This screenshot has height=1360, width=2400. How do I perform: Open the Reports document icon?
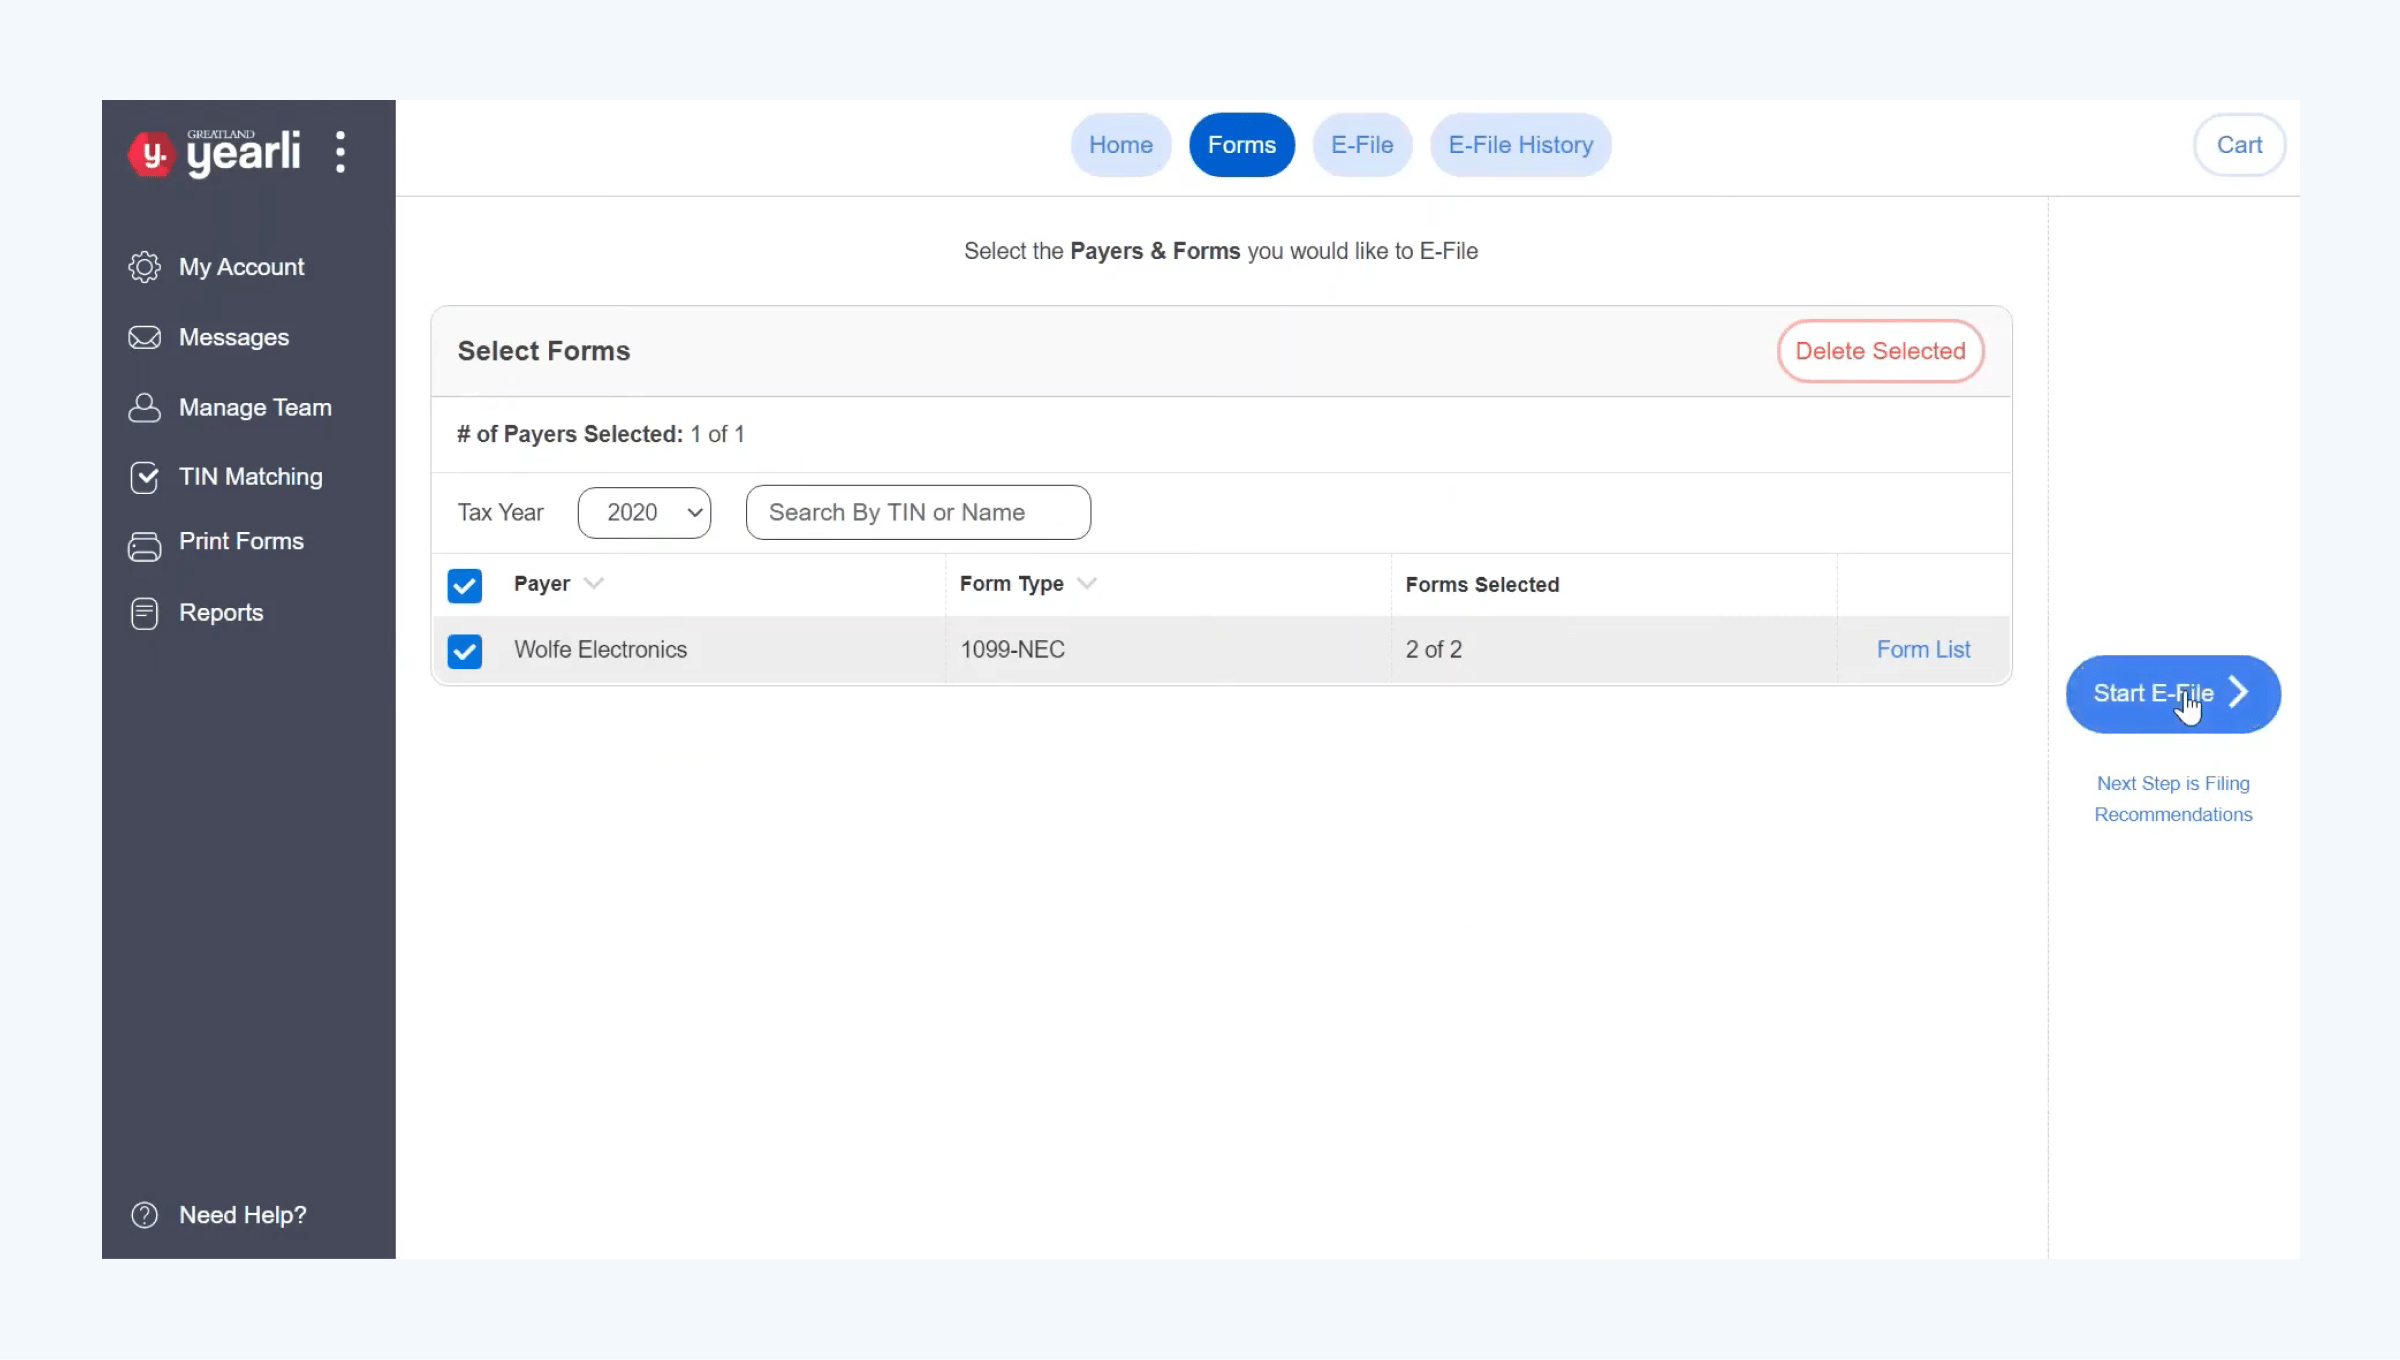point(144,613)
